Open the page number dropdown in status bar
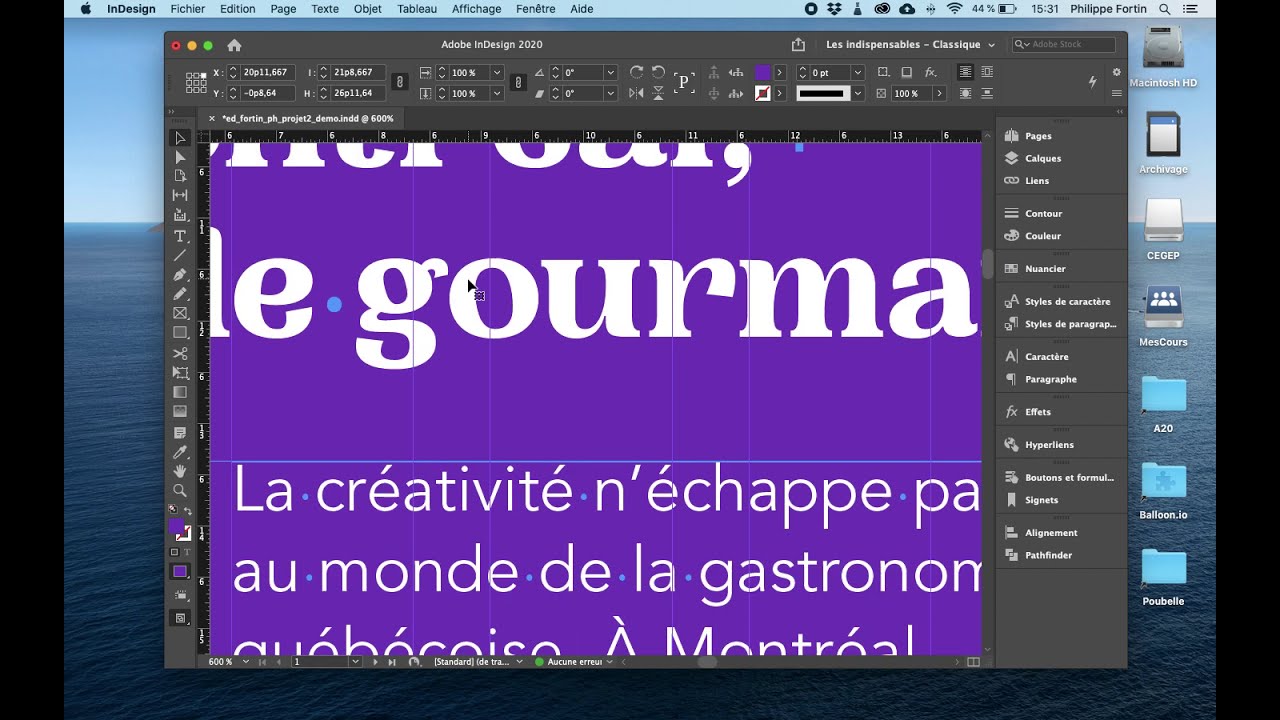The image size is (1280, 720). [x=354, y=662]
